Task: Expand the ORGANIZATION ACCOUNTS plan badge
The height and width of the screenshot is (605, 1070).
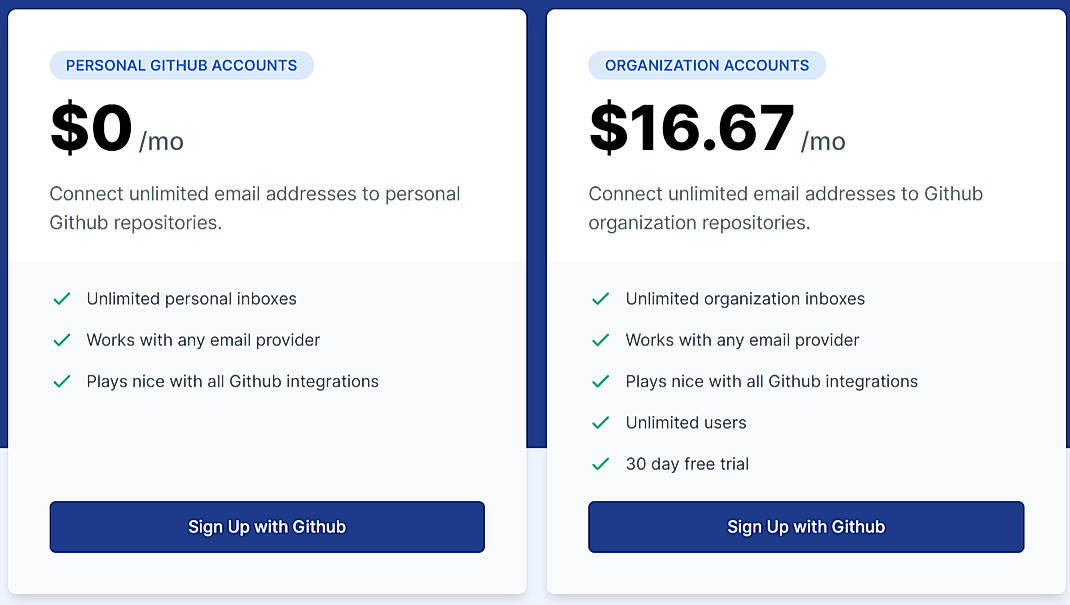Action: pyautogui.click(x=707, y=64)
